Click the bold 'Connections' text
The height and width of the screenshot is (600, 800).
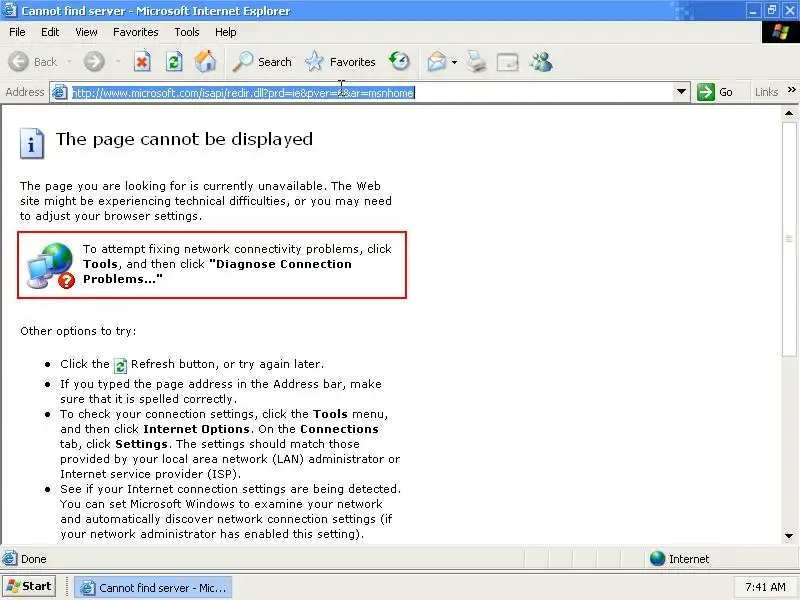[339, 429]
